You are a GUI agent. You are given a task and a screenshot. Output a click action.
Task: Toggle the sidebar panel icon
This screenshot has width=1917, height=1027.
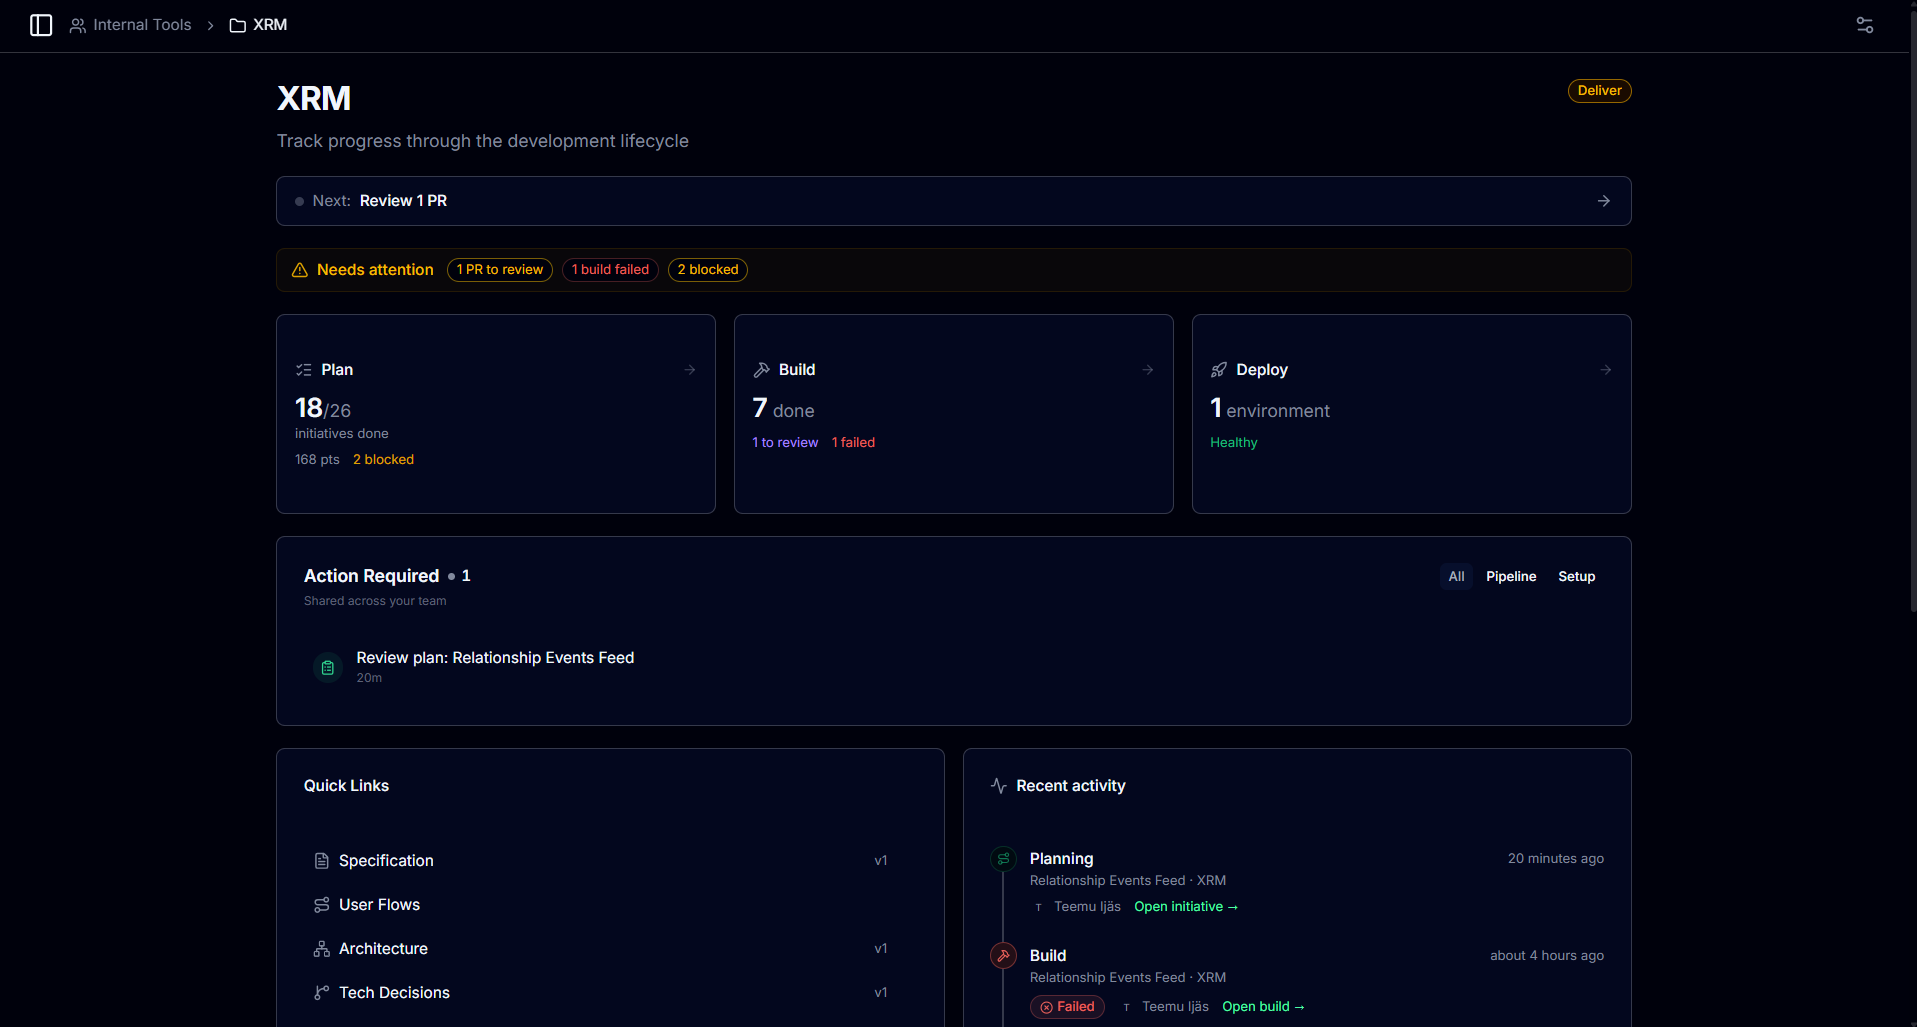(41, 25)
